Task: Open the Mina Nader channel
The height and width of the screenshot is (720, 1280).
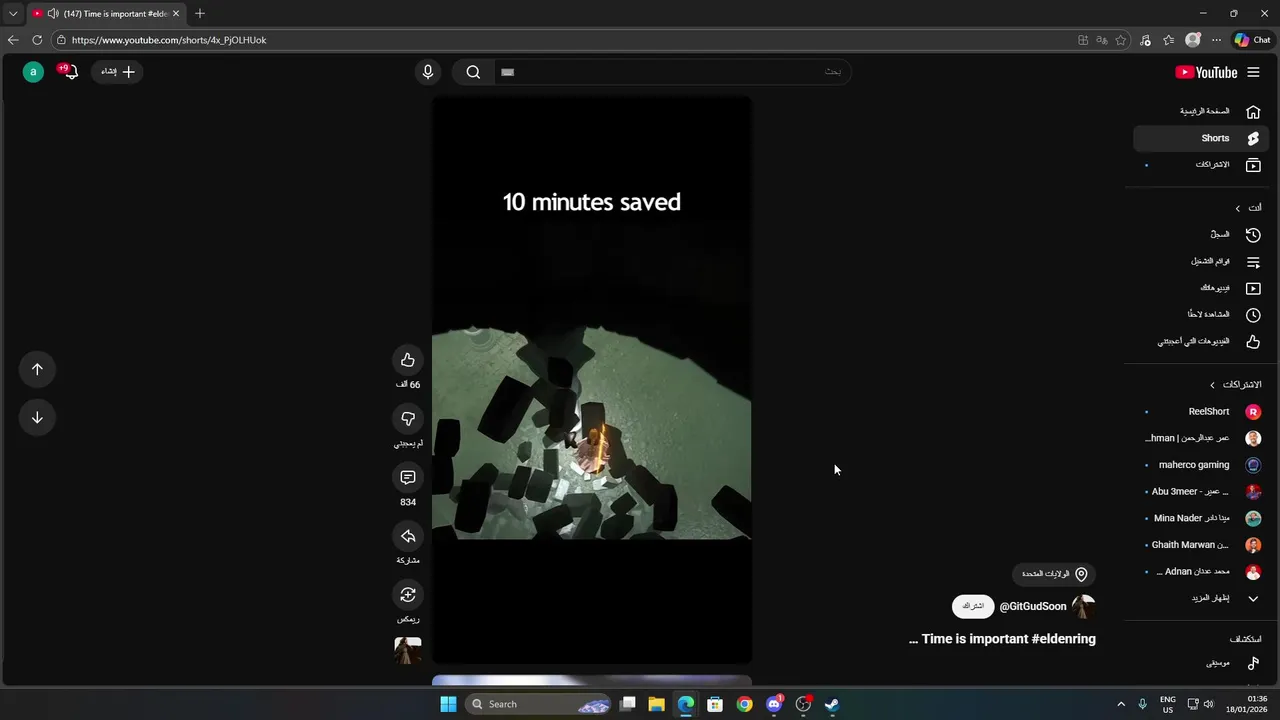Action: [x=1200, y=518]
